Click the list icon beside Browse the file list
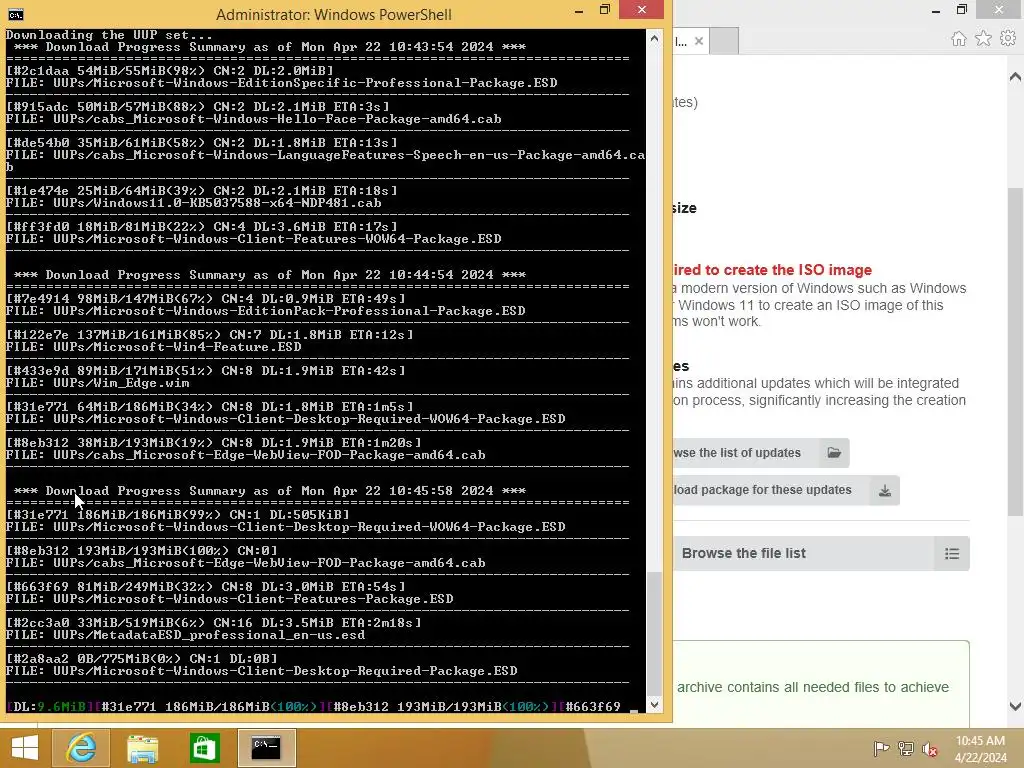The width and height of the screenshot is (1024, 768). click(x=952, y=554)
